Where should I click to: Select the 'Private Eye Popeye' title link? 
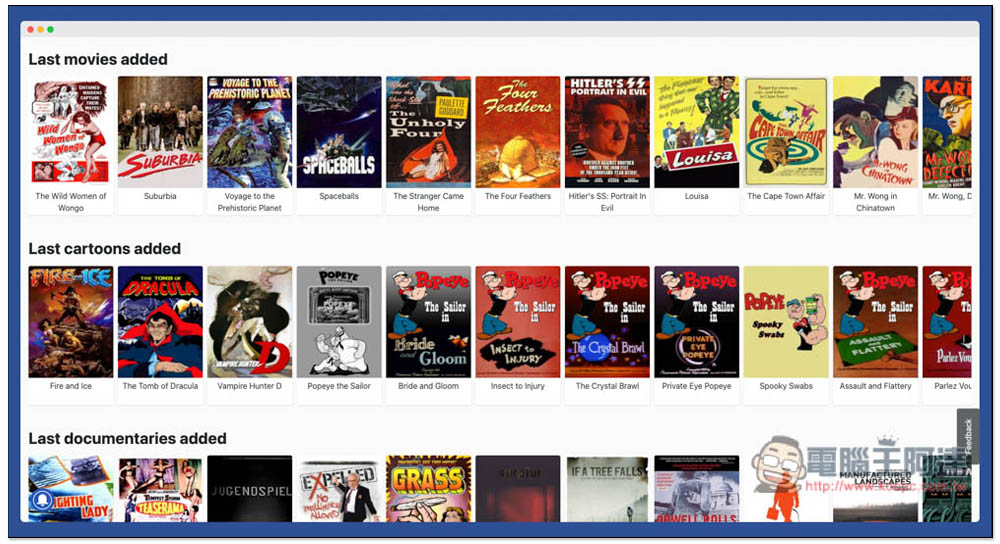click(x=697, y=386)
